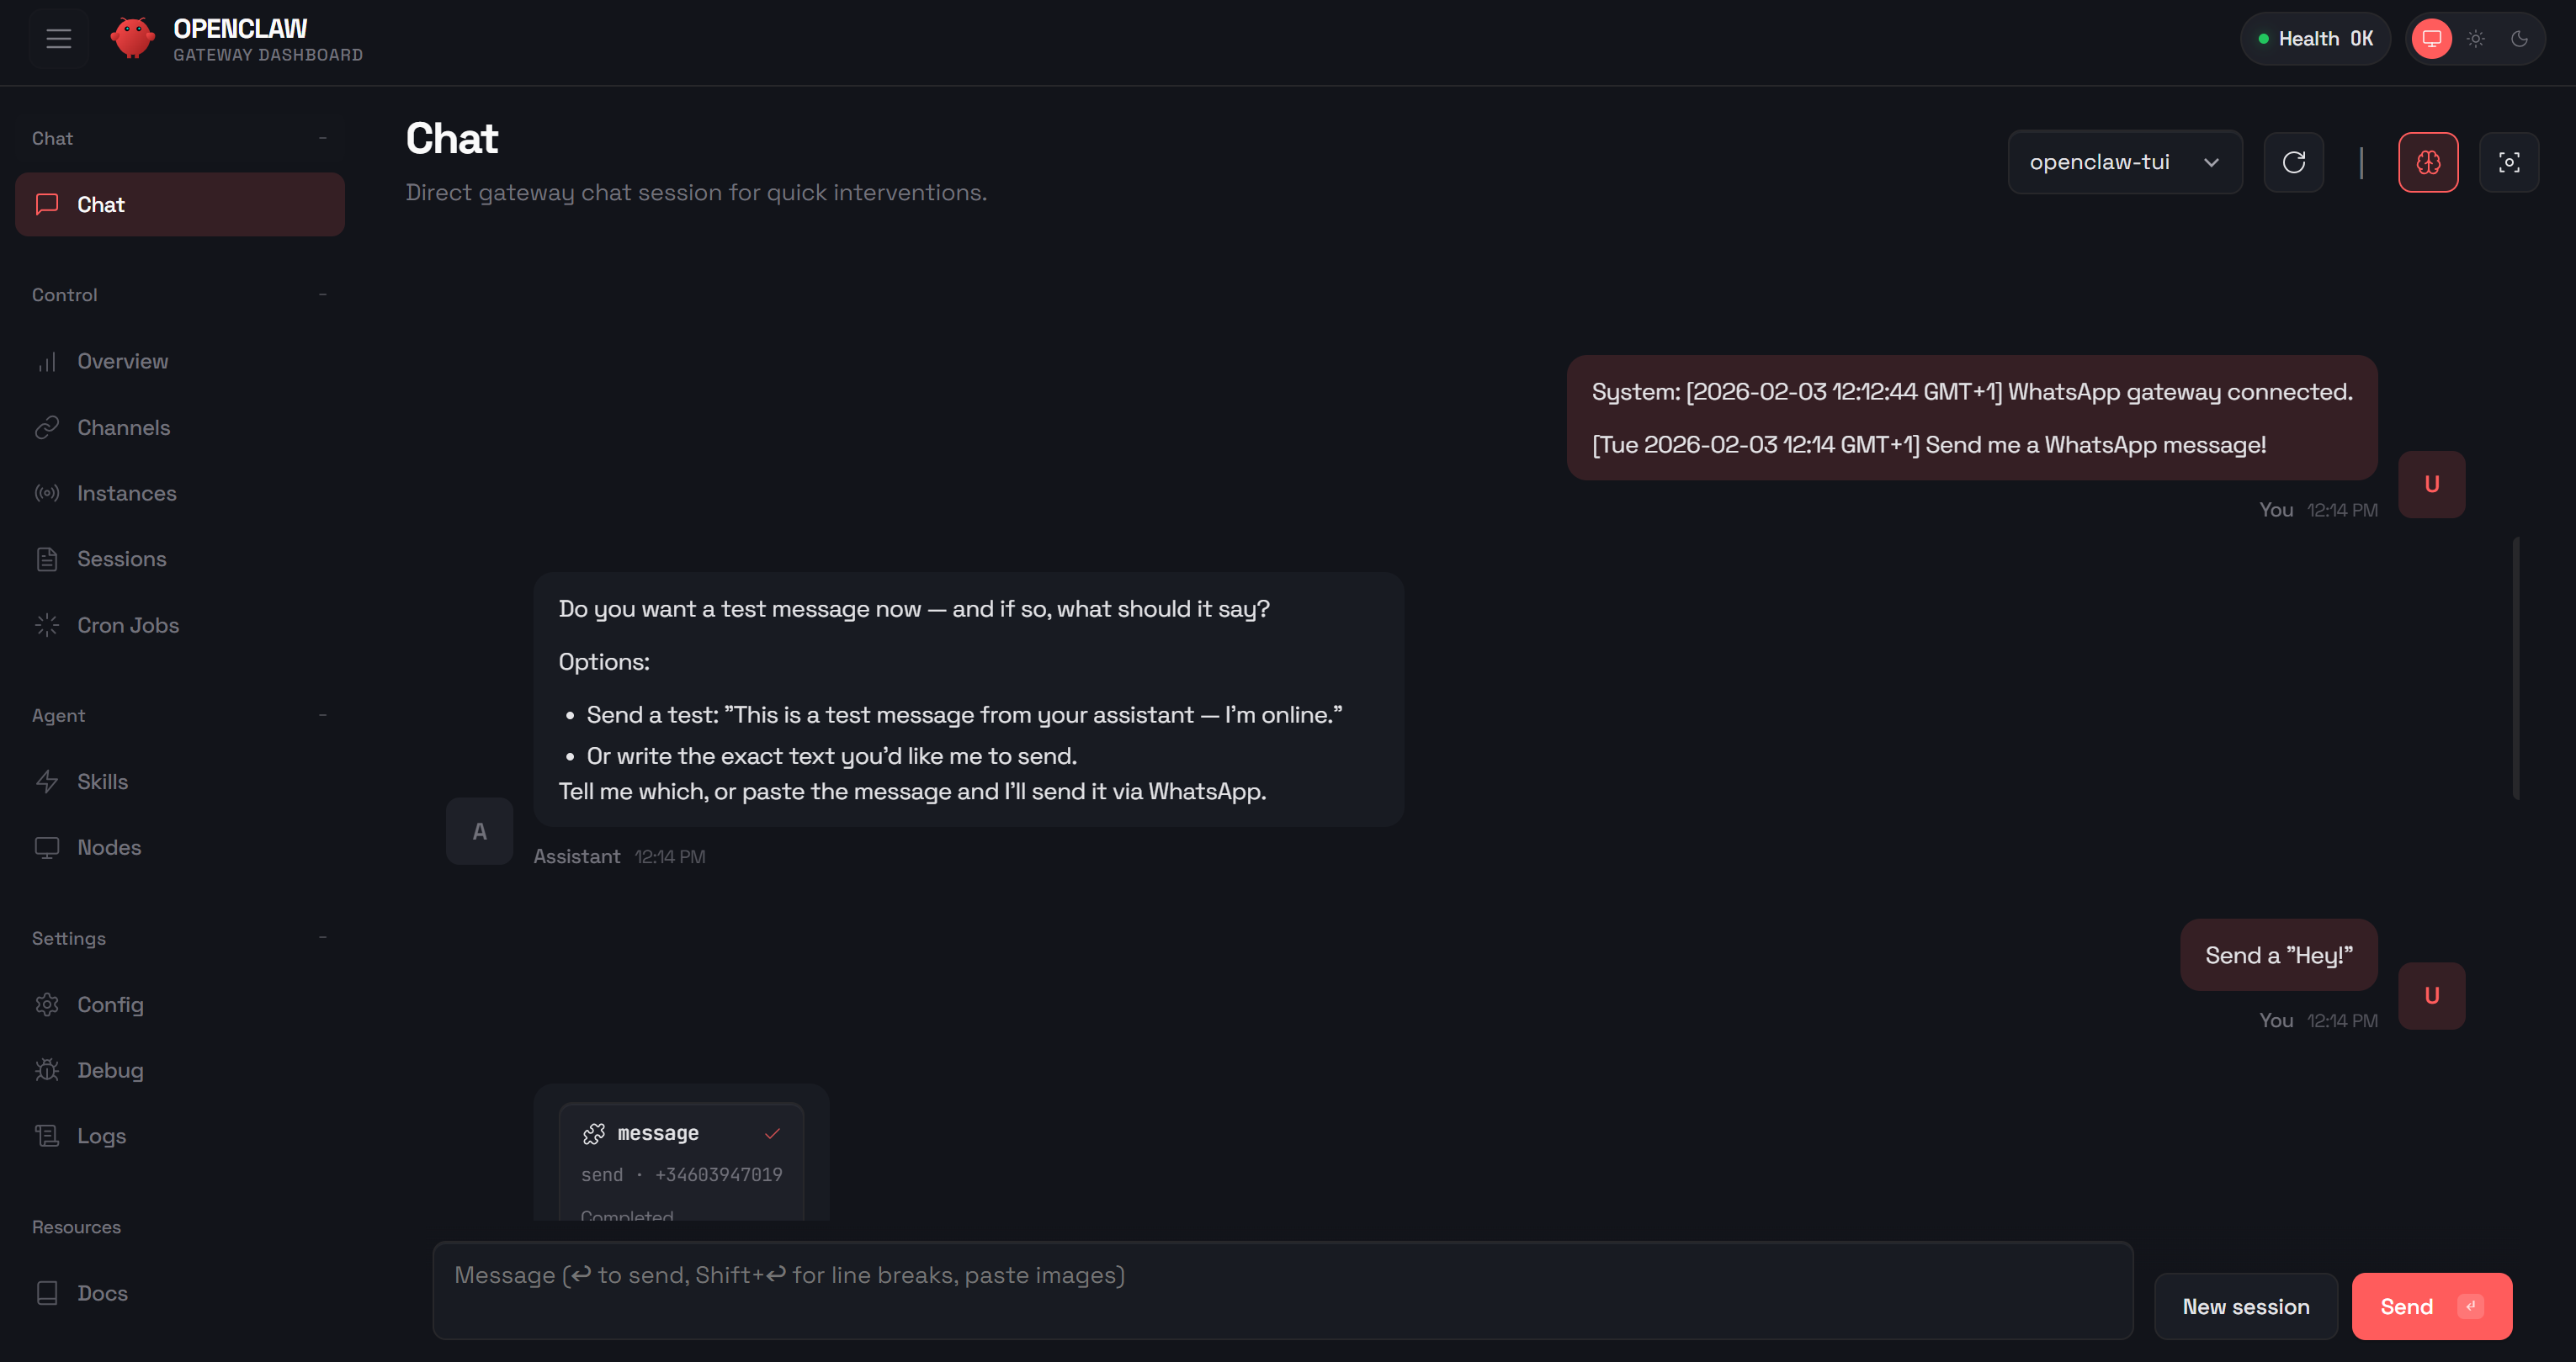Open the Cron Jobs panel

tap(127, 625)
